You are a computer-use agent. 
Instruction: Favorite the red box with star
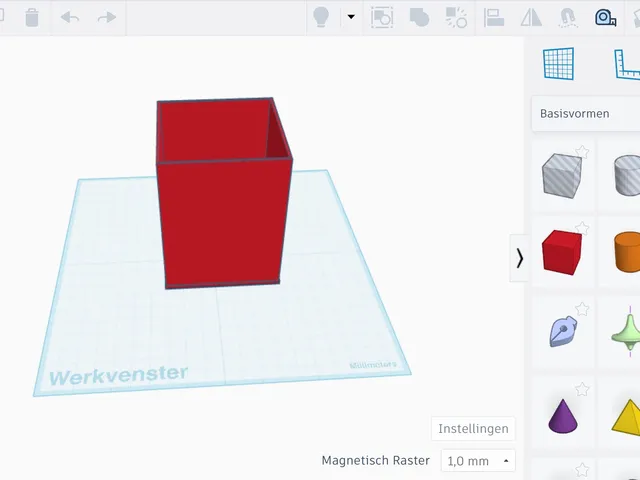pos(582,229)
